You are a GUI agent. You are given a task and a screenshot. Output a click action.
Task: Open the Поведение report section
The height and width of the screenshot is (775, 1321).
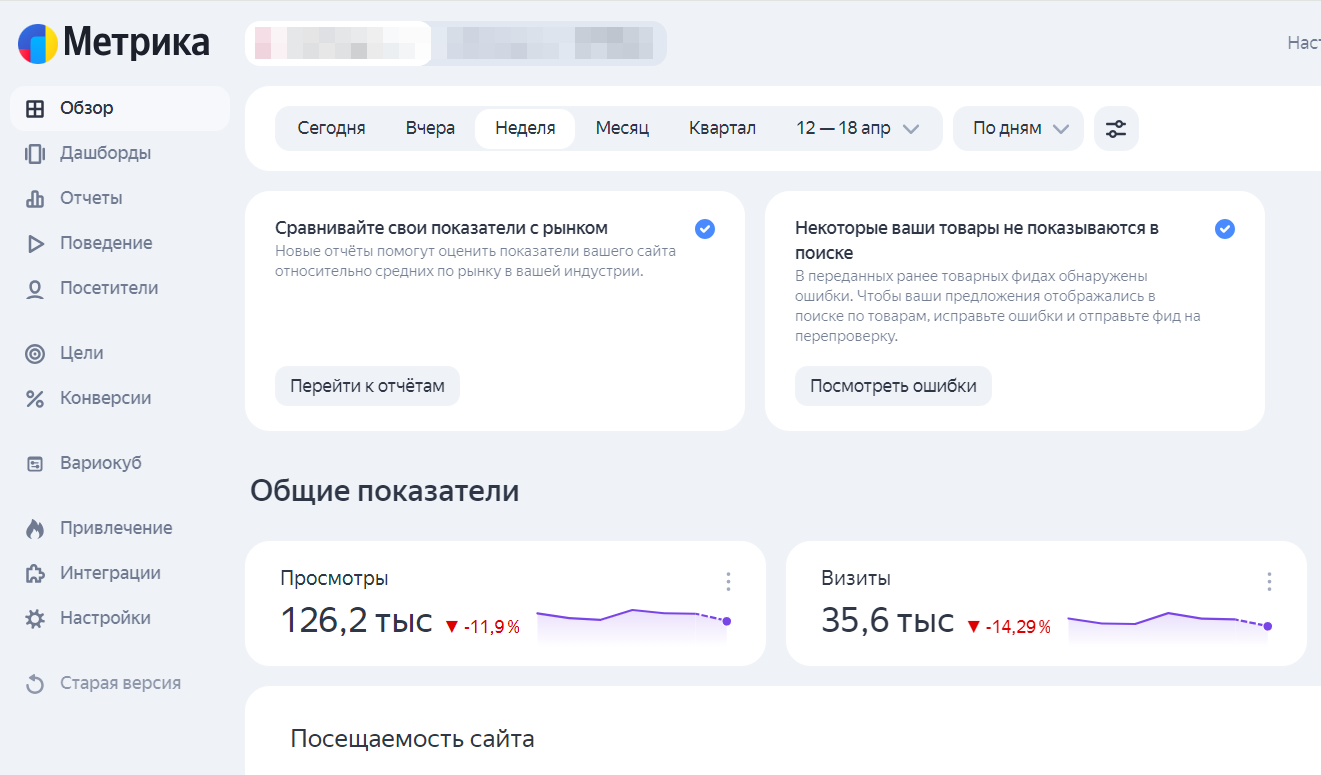click(104, 242)
